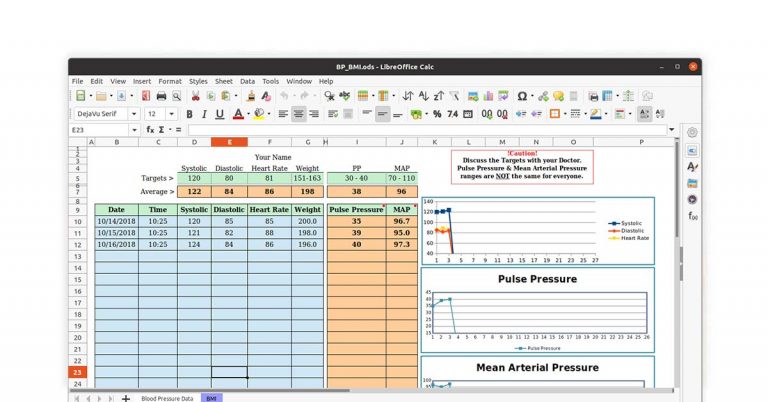The image size is (768, 402).
Task: Open the Styles menu
Action: click(198, 81)
